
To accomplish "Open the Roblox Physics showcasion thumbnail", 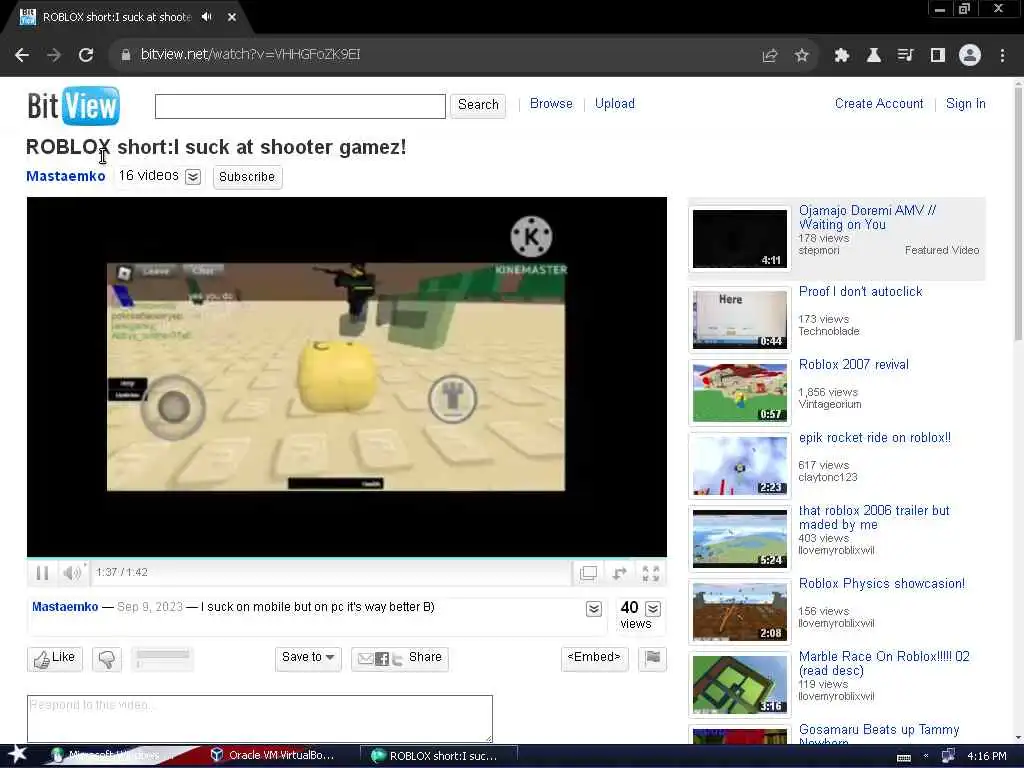I will [740, 612].
